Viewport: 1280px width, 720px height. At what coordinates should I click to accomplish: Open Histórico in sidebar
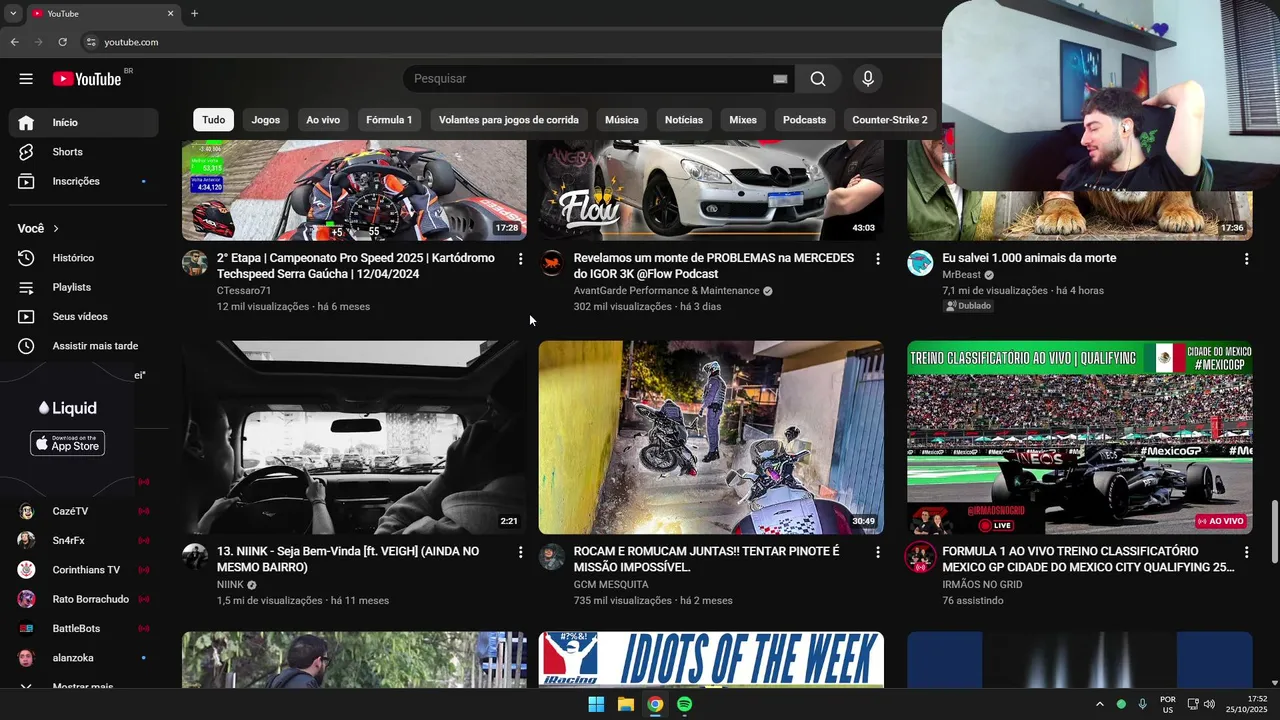coord(83,258)
